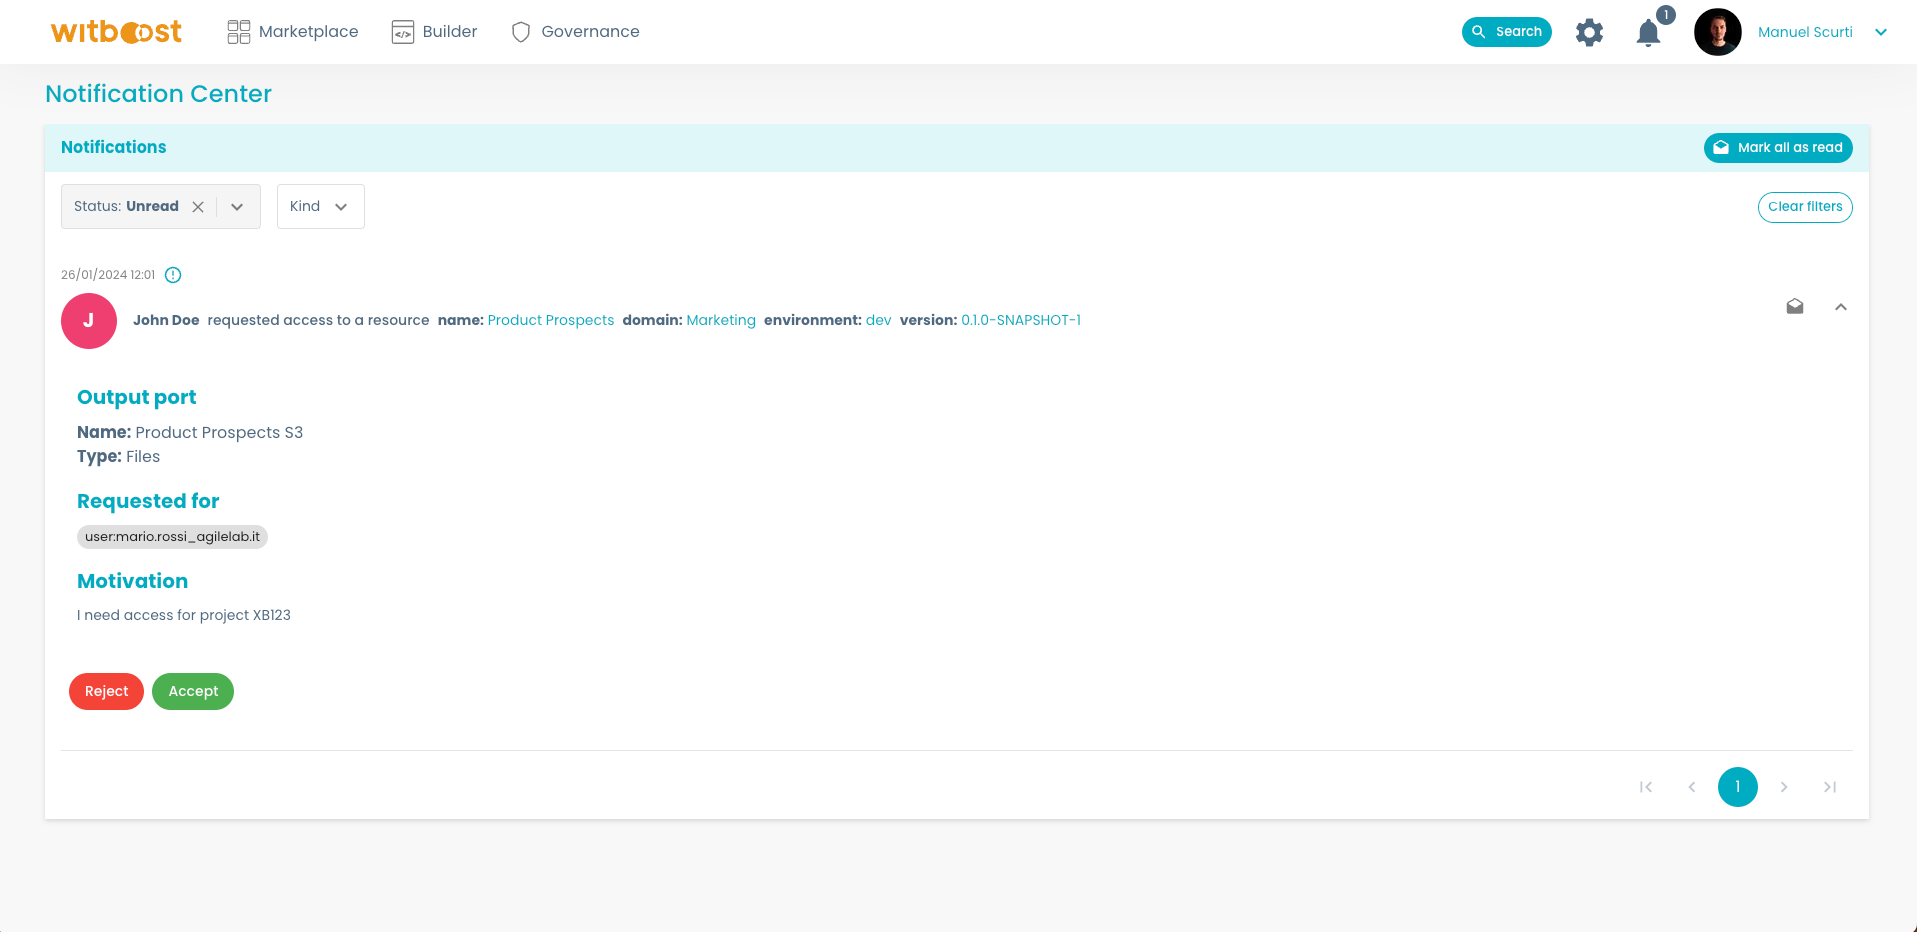
Task: Click the witboost logo
Action: (x=116, y=32)
